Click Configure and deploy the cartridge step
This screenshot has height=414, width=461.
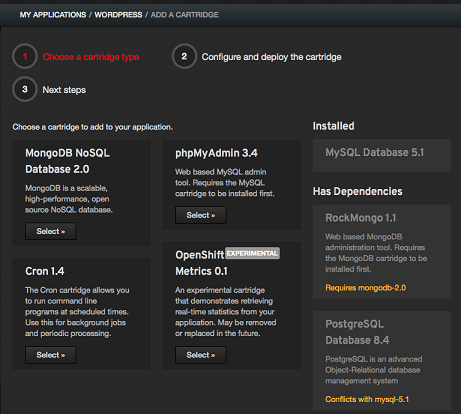pos(271,57)
